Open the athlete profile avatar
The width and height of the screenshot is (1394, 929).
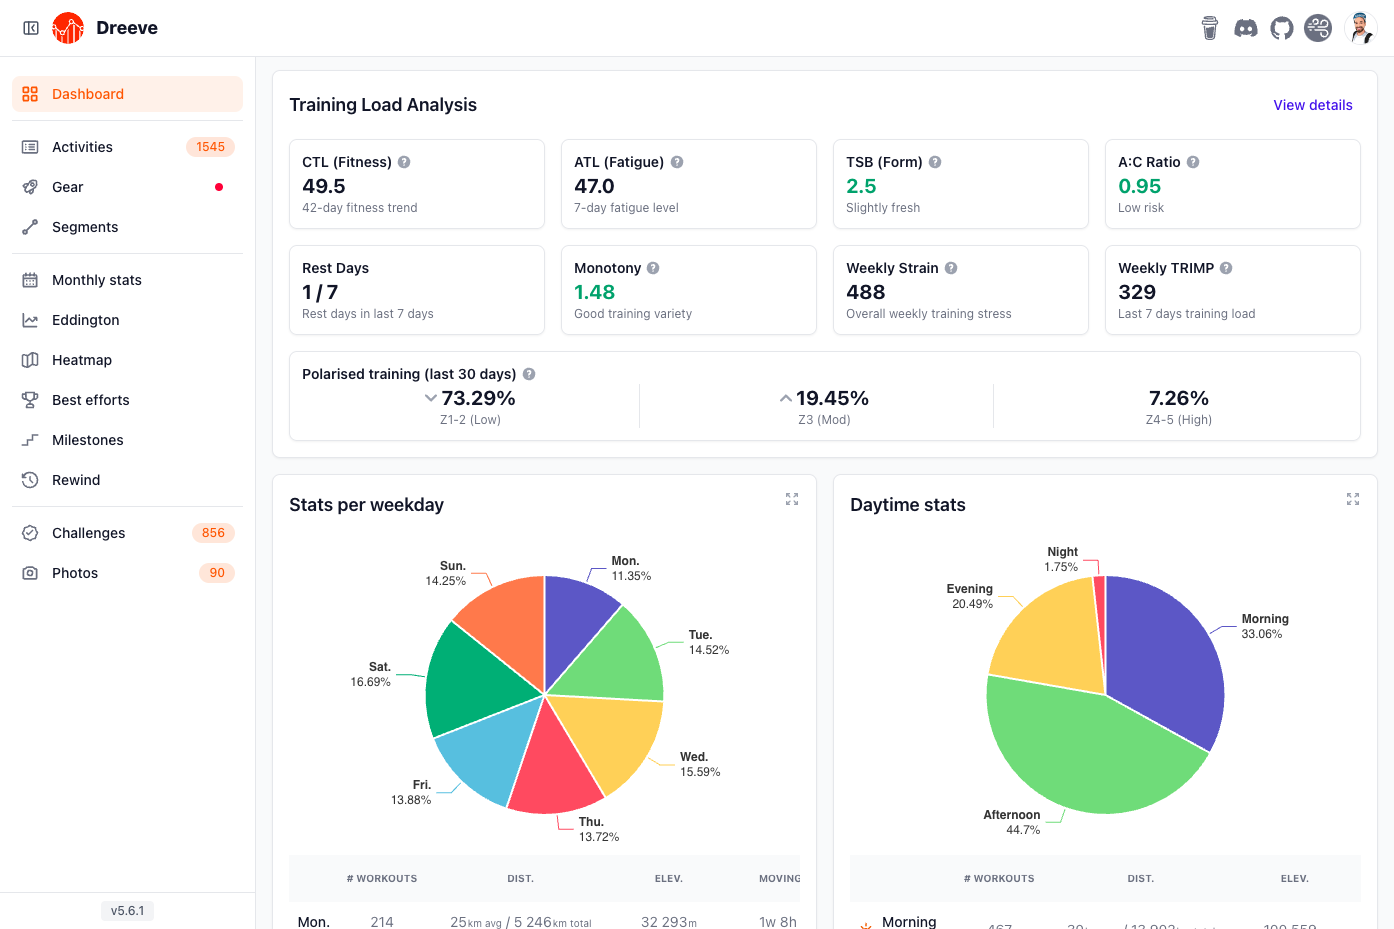(x=1361, y=28)
